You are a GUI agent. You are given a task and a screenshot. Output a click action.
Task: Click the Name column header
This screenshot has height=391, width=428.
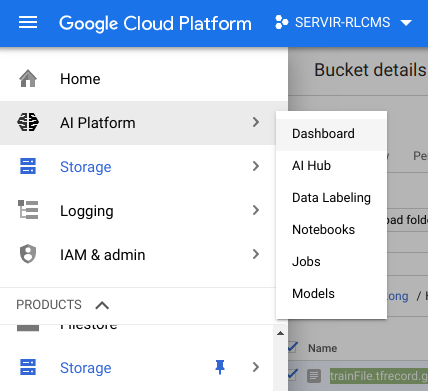322,348
